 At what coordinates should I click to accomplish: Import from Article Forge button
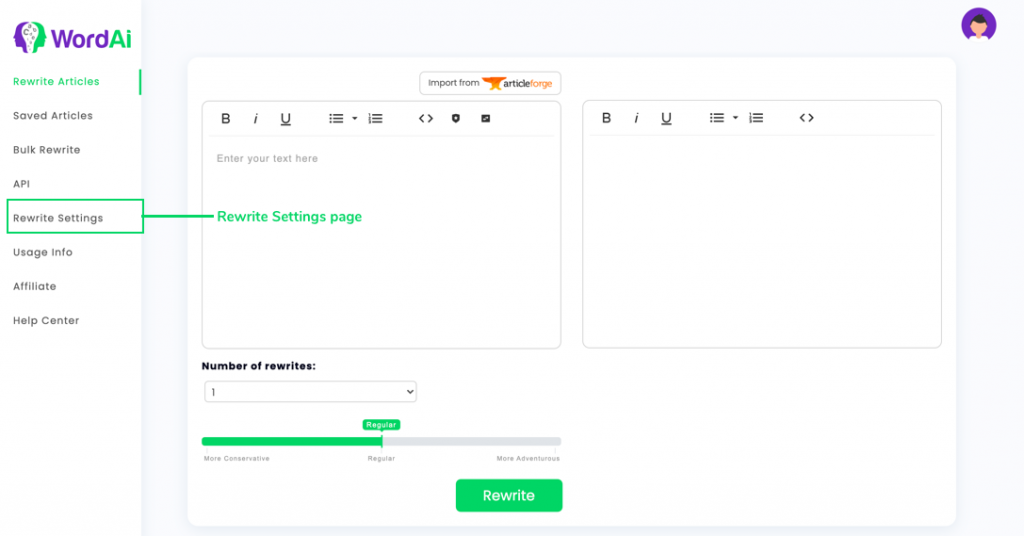(490, 83)
